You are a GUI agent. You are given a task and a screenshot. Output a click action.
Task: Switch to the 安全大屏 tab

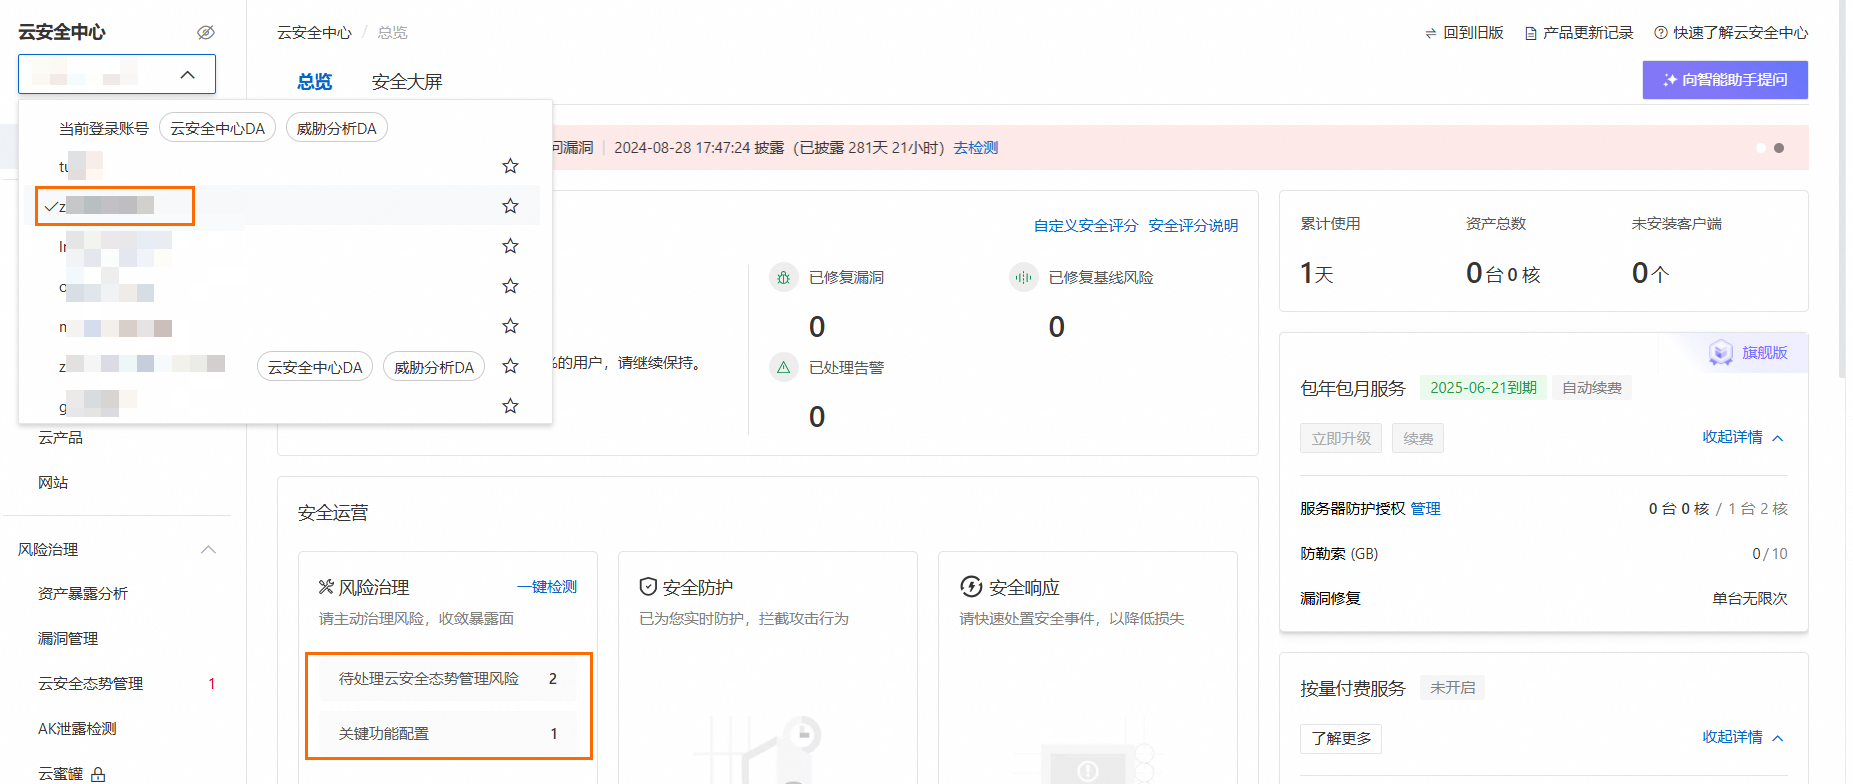click(x=407, y=82)
